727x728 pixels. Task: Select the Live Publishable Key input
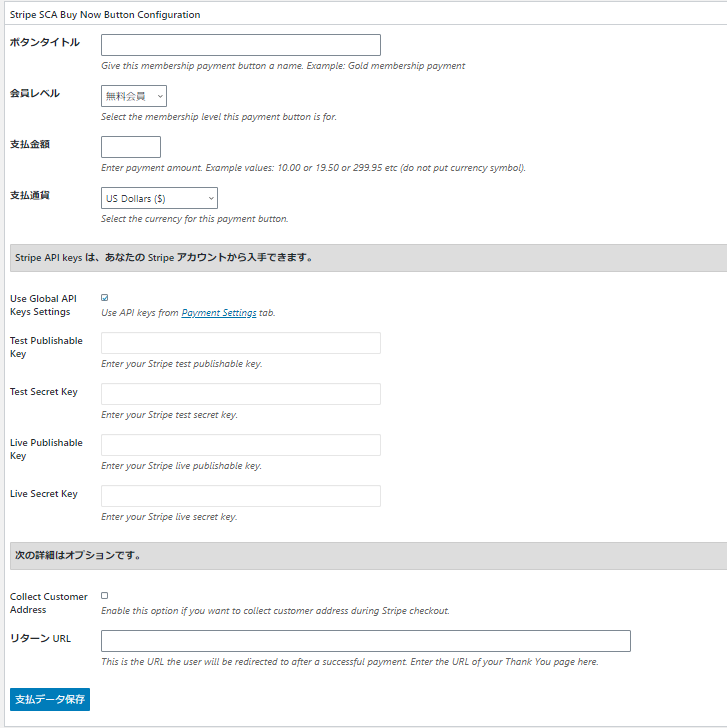pyautogui.click(x=240, y=445)
